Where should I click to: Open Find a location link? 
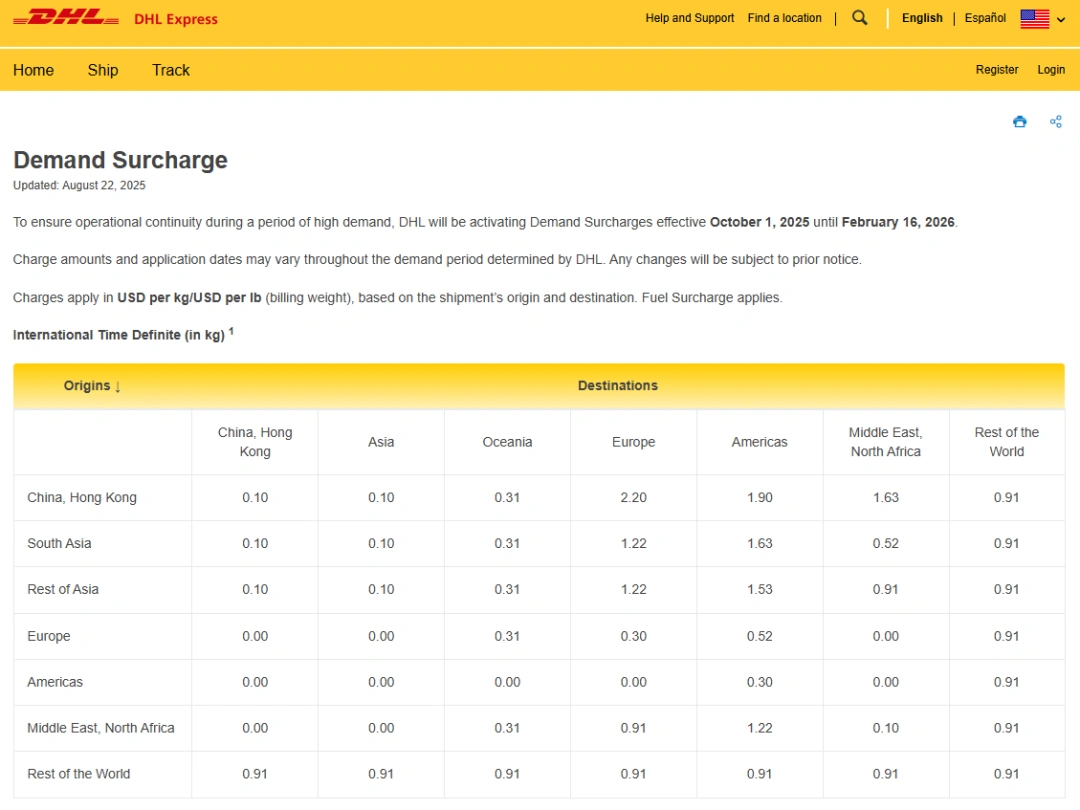click(784, 18)
